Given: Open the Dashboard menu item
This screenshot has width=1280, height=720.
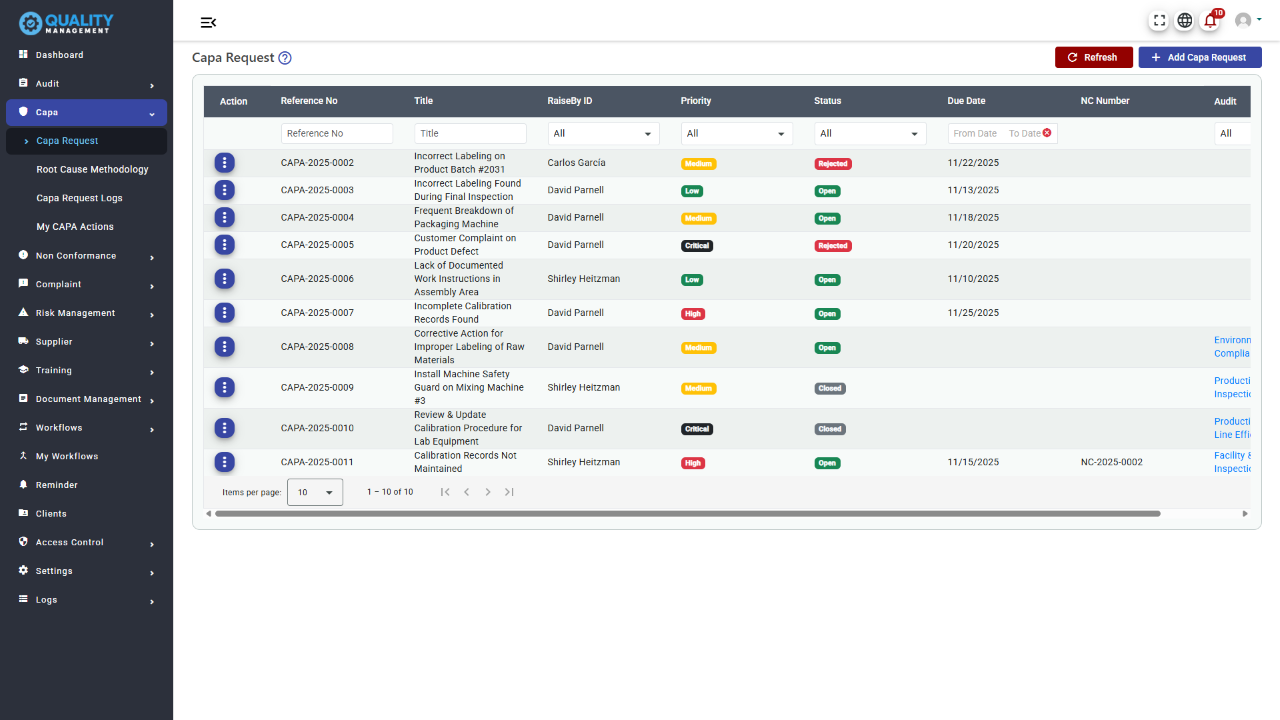Looking at the screenshot, I should point(60,55).
